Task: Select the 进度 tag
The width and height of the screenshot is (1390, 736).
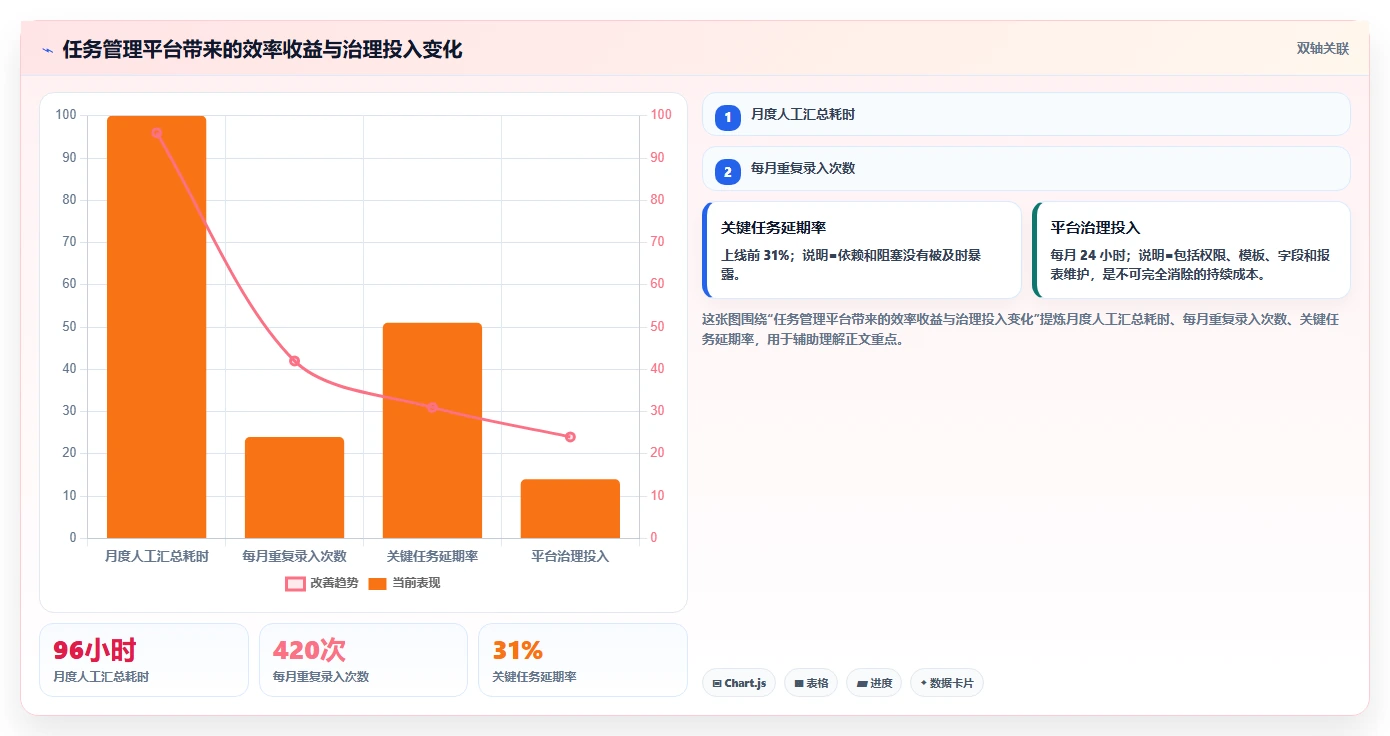Action: coord(874,683)
